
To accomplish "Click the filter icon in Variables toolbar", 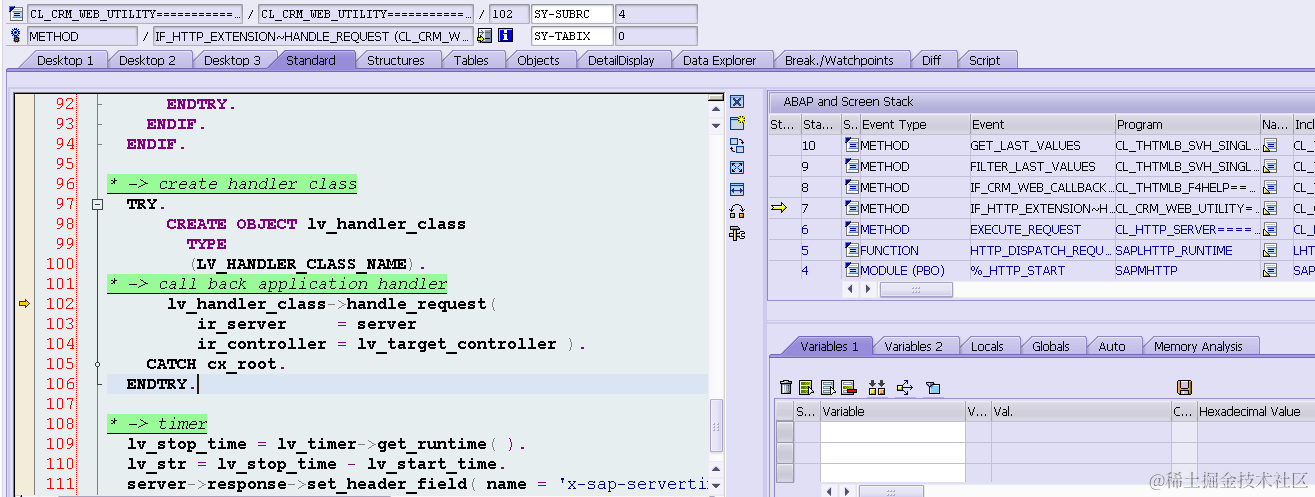I will coord(933,387).
